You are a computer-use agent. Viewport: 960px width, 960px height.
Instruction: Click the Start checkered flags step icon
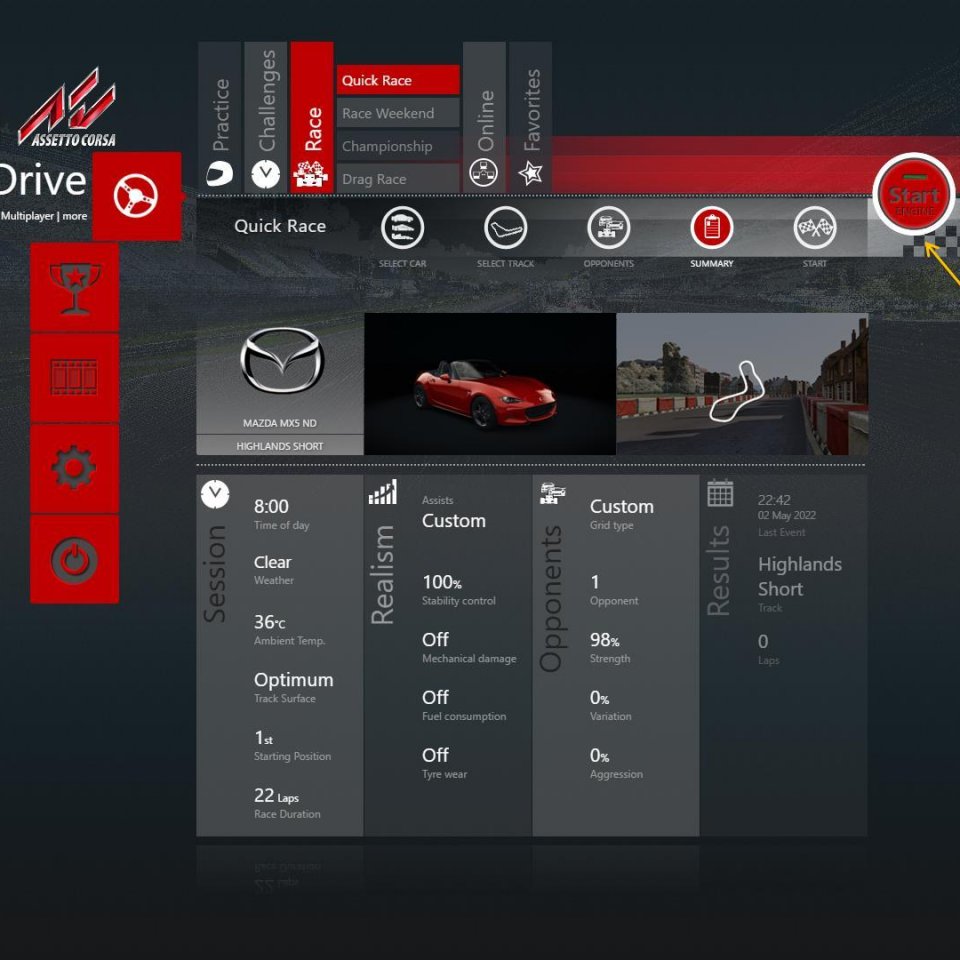[x=815, y=228]
